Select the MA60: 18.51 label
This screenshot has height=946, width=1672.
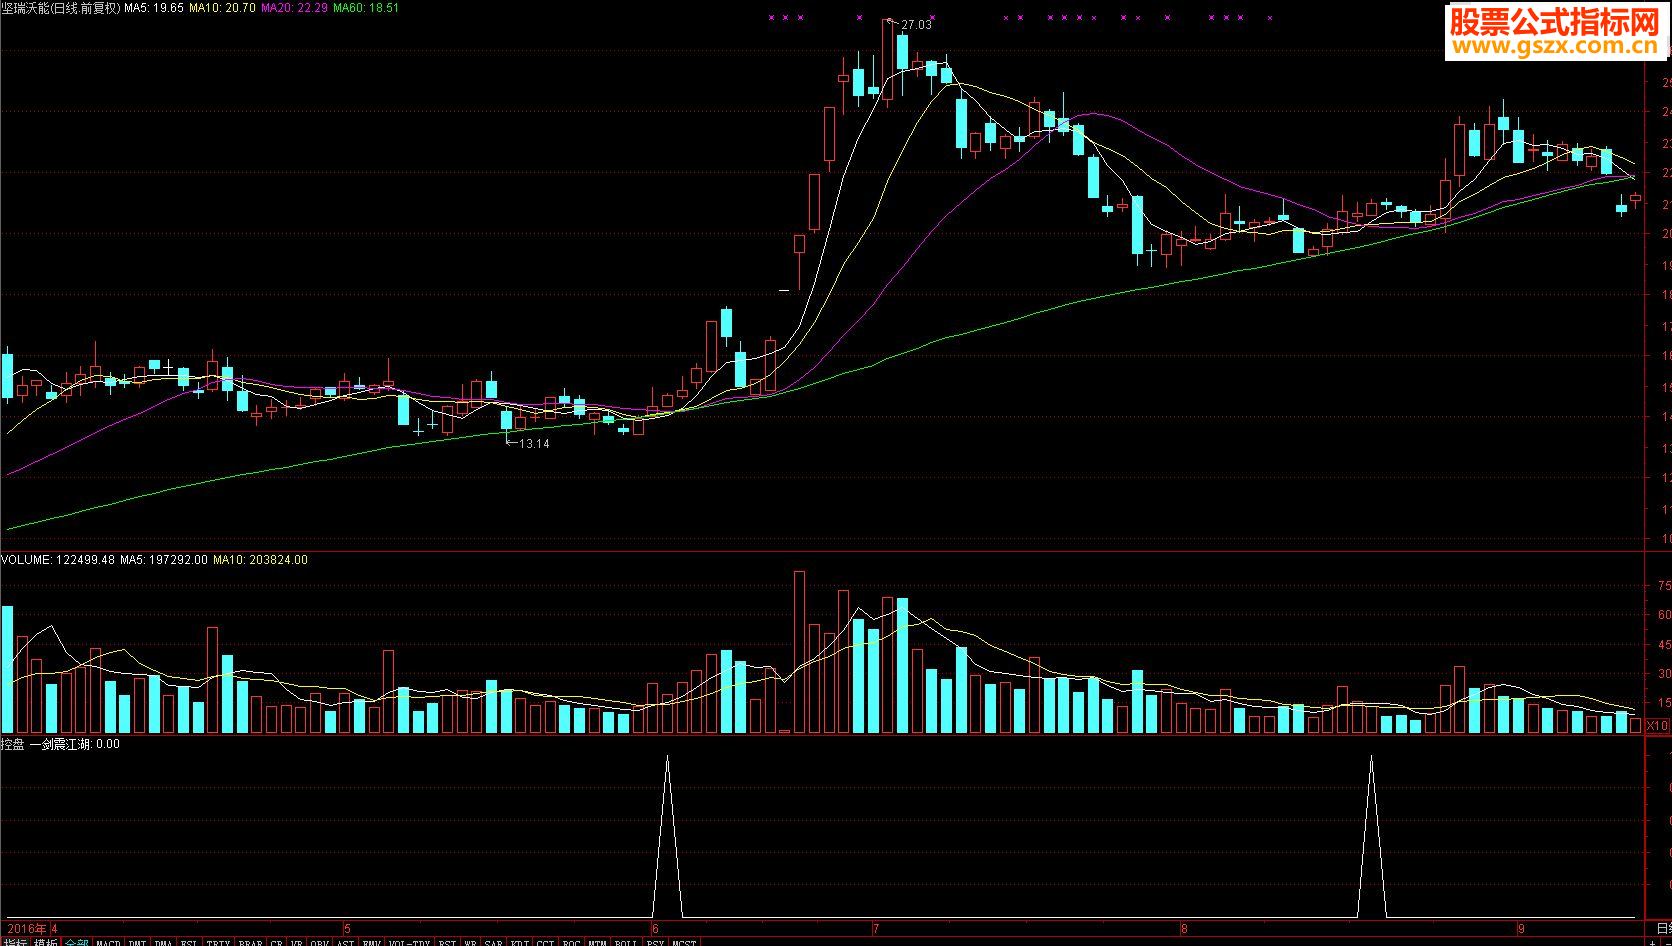coord(366,8)
